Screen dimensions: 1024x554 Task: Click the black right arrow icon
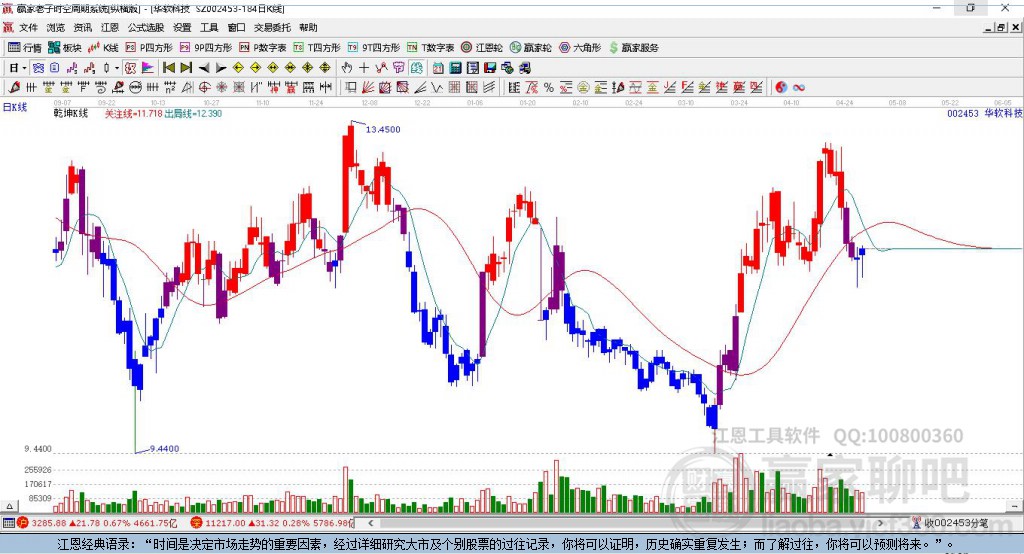[221, 68]
